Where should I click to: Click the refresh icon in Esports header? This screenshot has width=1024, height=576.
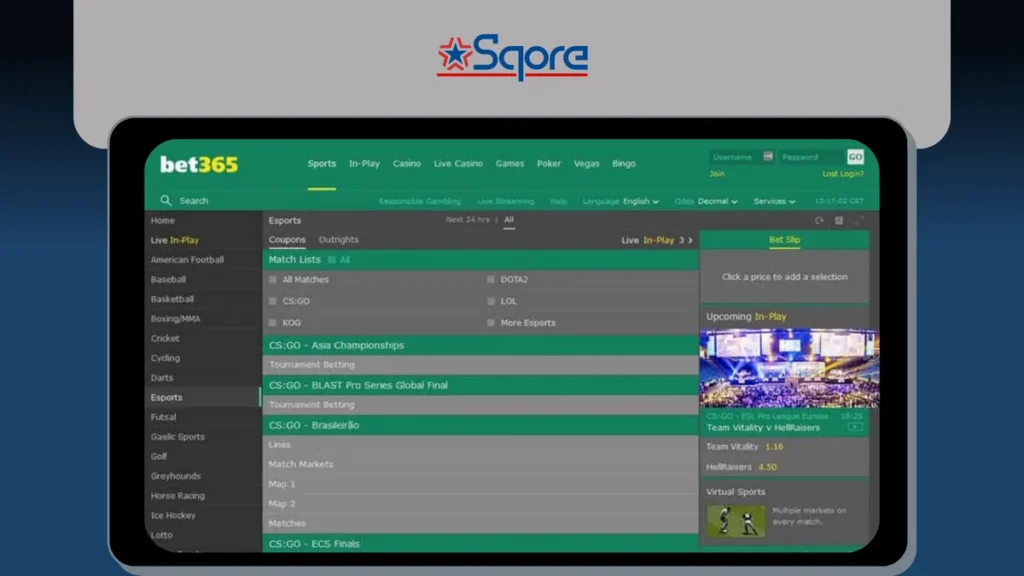point(819,221)
